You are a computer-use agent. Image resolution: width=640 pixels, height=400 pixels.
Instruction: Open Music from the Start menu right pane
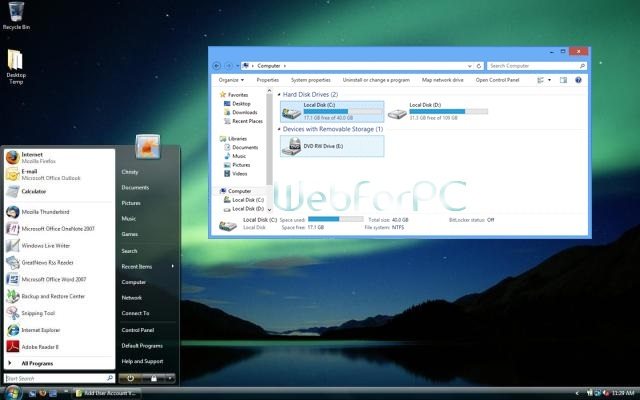pyautogui.click(x=129, y=218)
